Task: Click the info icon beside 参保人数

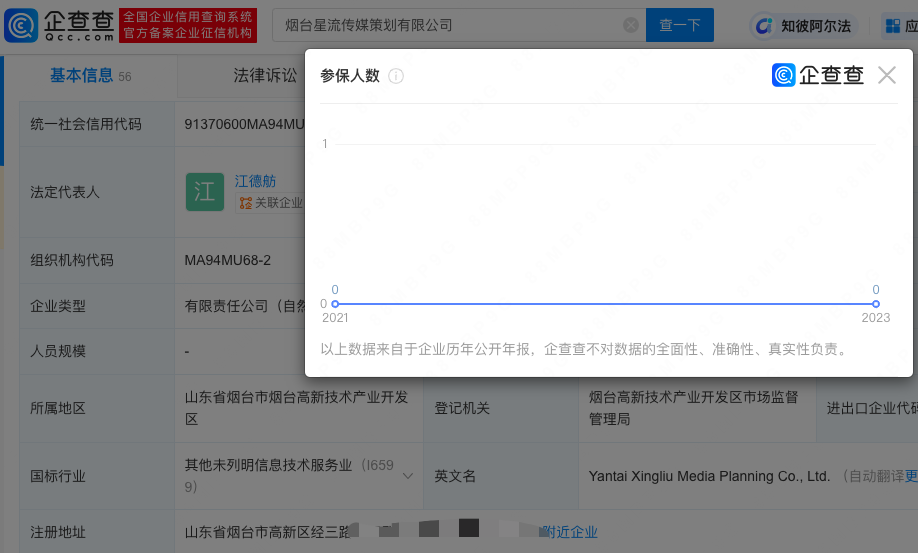Action: click(396, 76)
